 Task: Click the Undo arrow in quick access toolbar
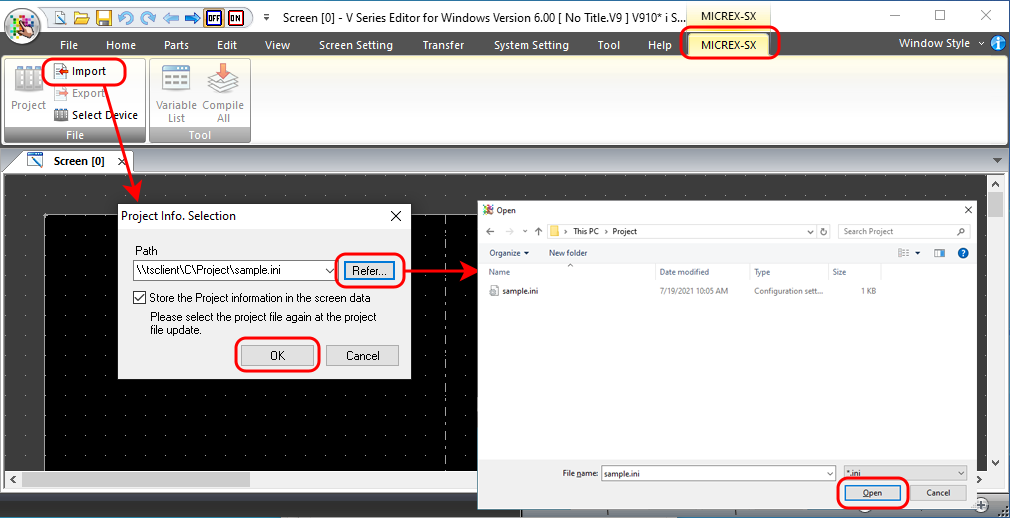point(125,17)
